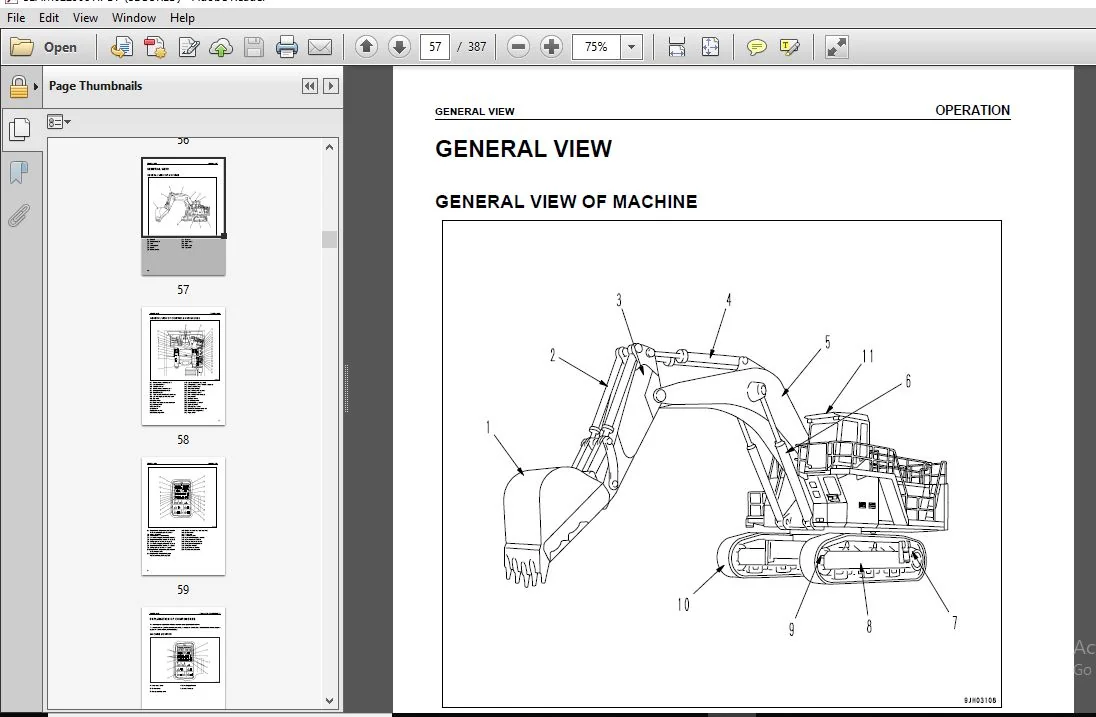Click the 75% zoom value field
The image size is (1096, 717).
click(x=596, y=47)
